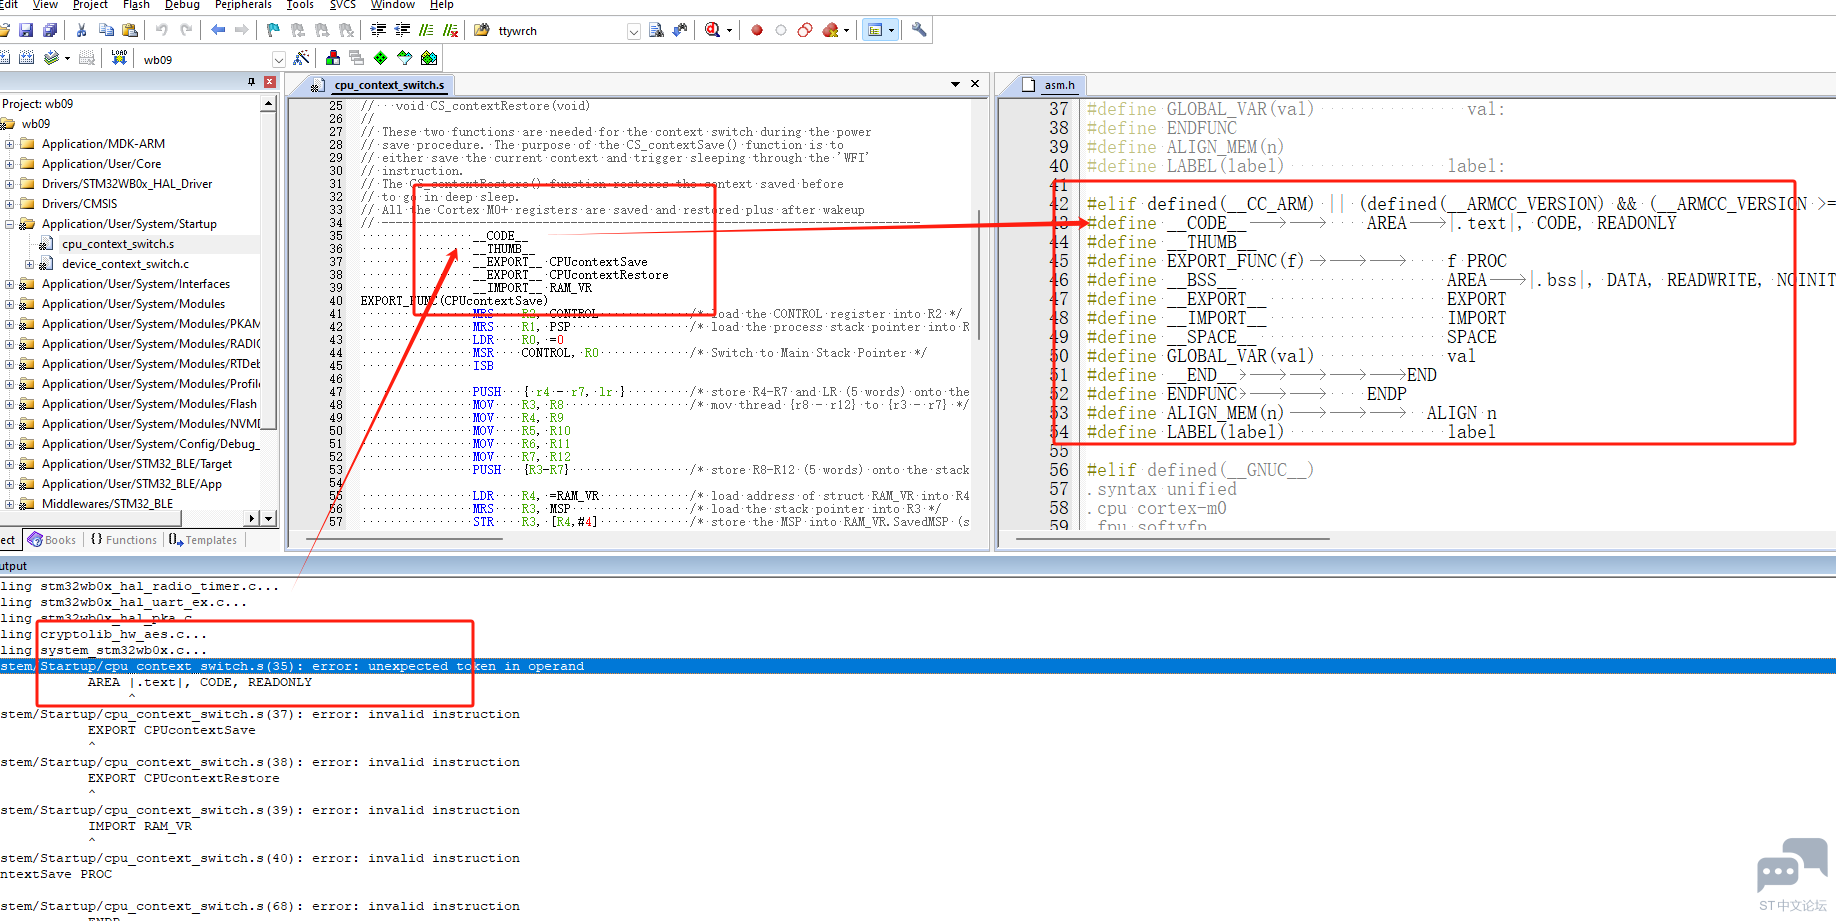Expand the Drivers/CMSIS group
Viewport: 1836px width, 921px height.
click(10, 204)
